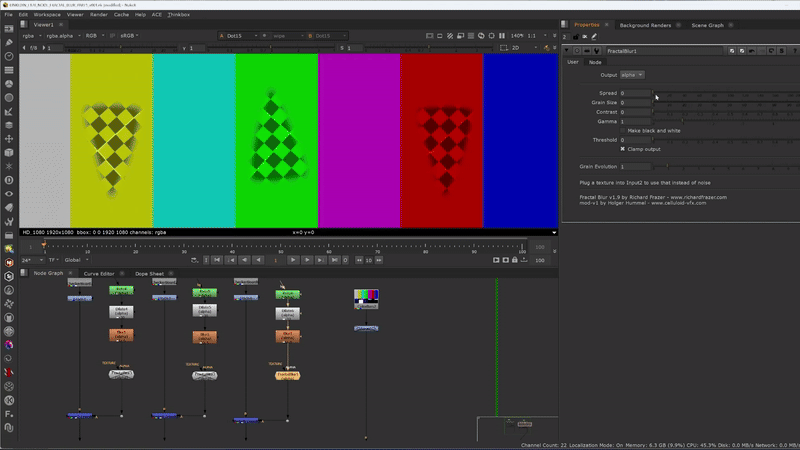Select the FractalBlur1 node in Node Graph

click(287, 375)
